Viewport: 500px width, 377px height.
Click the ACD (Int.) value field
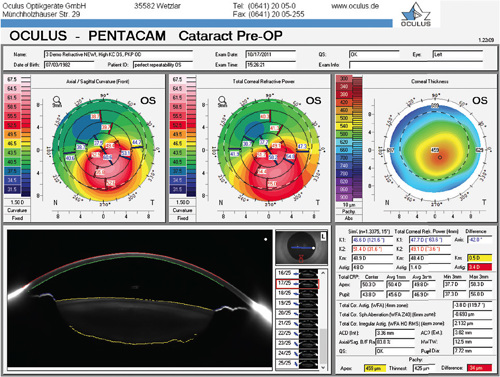[x=395, y=333]
